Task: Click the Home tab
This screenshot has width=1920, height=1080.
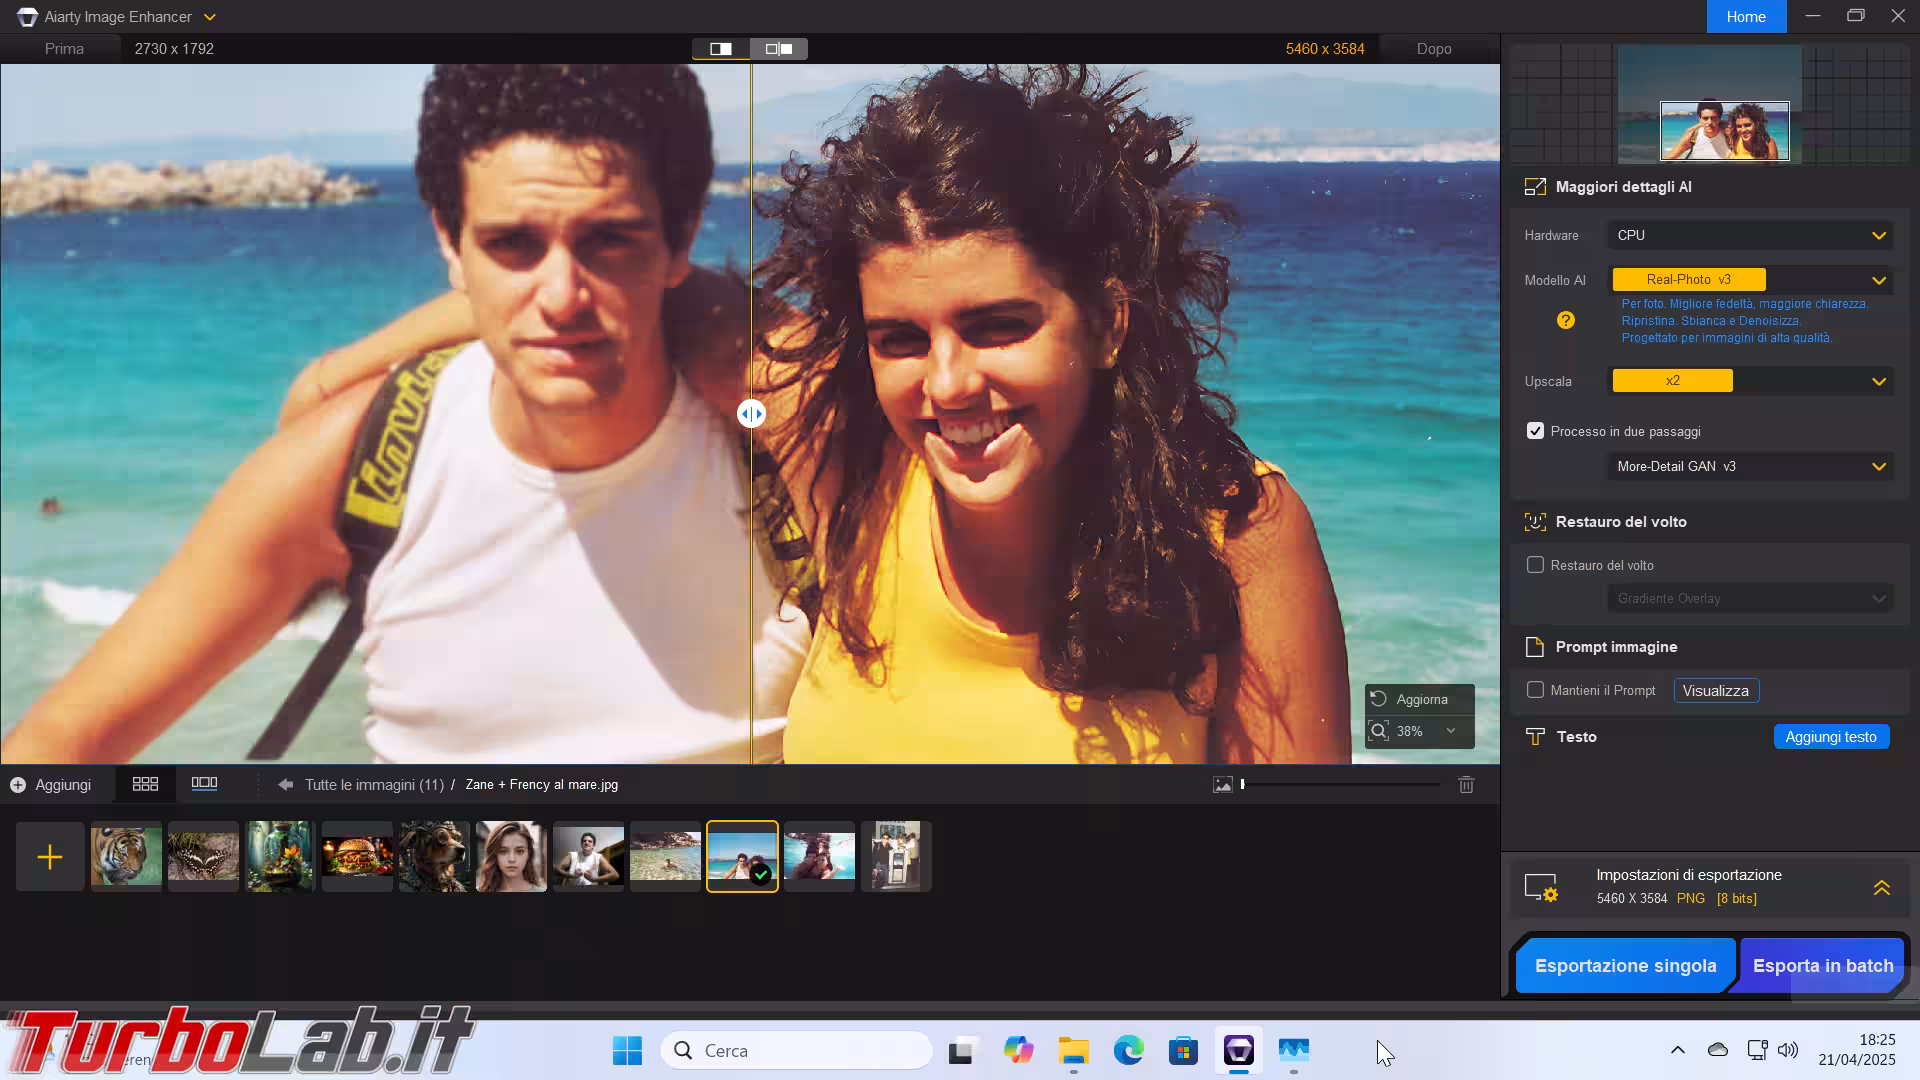Action: pyautogui.click(x=1746, y=17)
